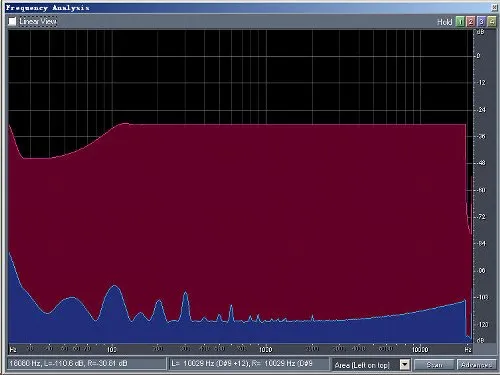Click the 100 Hz label on frequency axis
Image resolution: width=500 pixels, height=375 pixels.
pyautogui.click(x=112, y=349)
